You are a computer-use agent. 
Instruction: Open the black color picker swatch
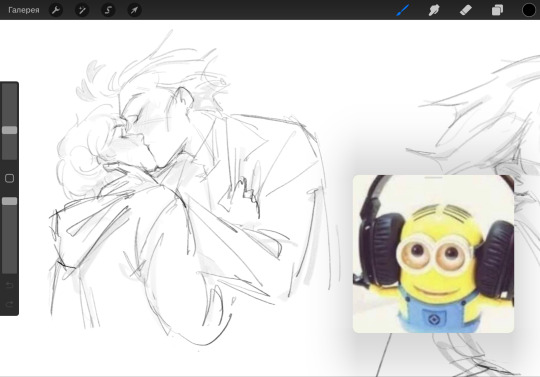(529, 10)
